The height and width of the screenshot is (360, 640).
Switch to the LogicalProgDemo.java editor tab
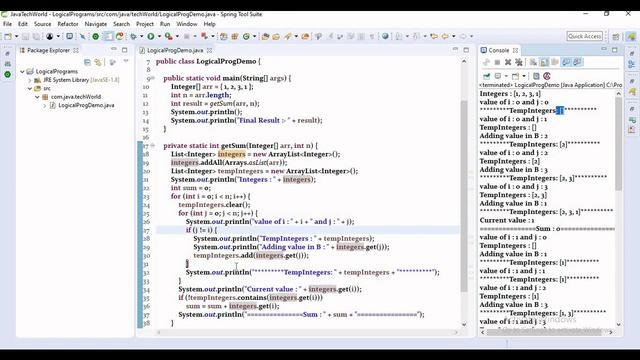point(175,50)
